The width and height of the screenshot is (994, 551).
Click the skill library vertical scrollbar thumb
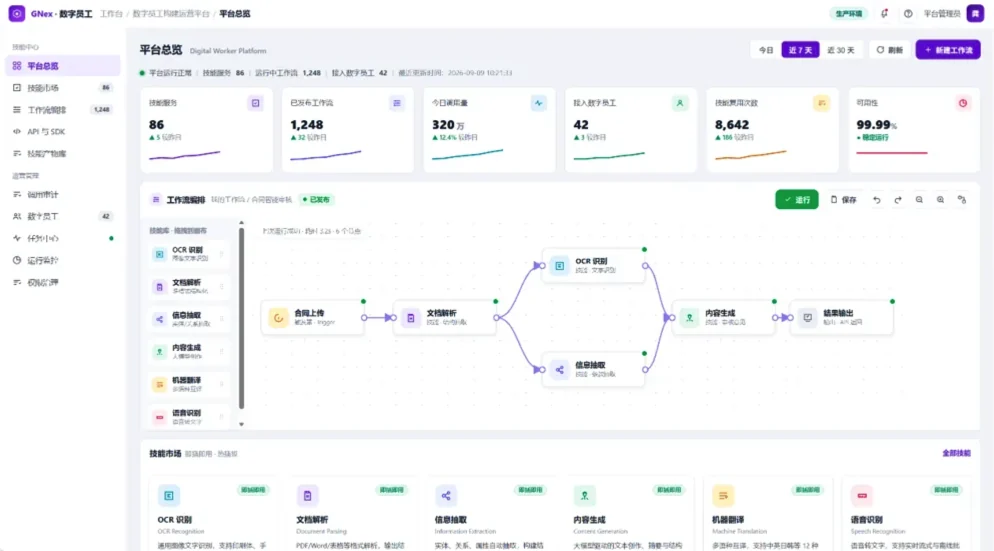tap(241, 318)
